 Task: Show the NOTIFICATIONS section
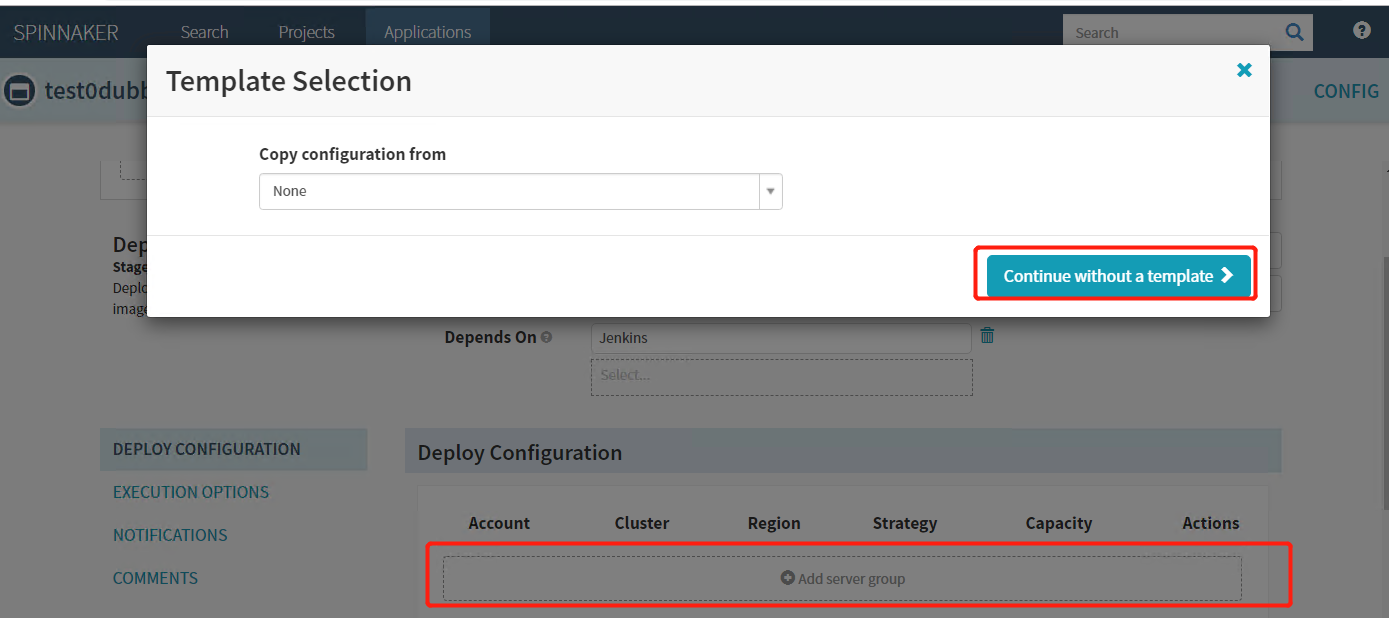170,535
